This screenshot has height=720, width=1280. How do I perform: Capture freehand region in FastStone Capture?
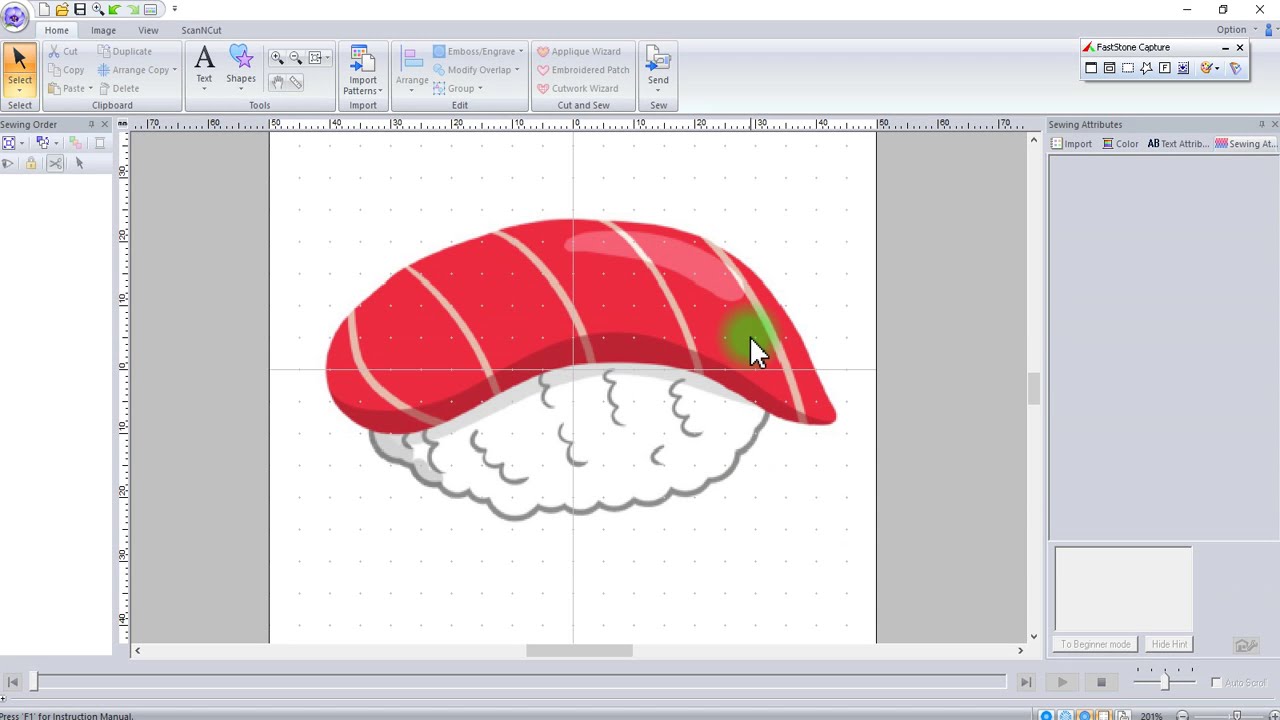click(1146, 68)
